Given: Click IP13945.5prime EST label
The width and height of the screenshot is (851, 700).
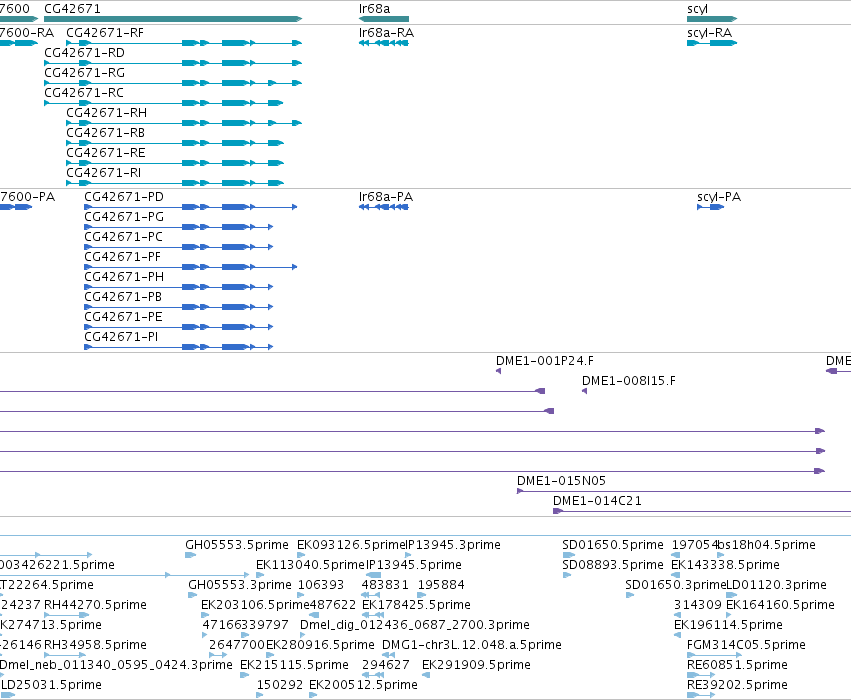Looking at the screenshot, I should coord(414,565).
